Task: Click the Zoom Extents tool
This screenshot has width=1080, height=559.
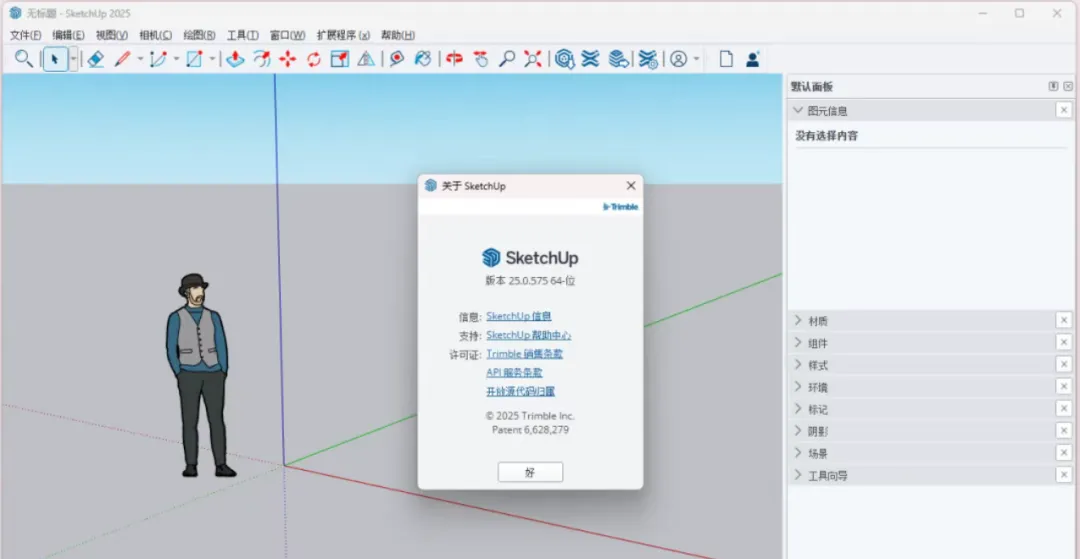Action: (x=532, y=59)
